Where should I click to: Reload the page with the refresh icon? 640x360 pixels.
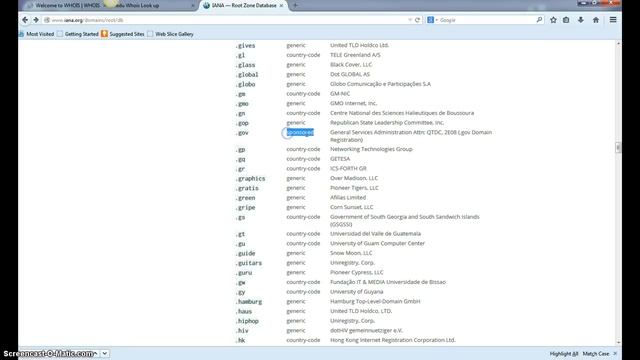coord(417,20)
